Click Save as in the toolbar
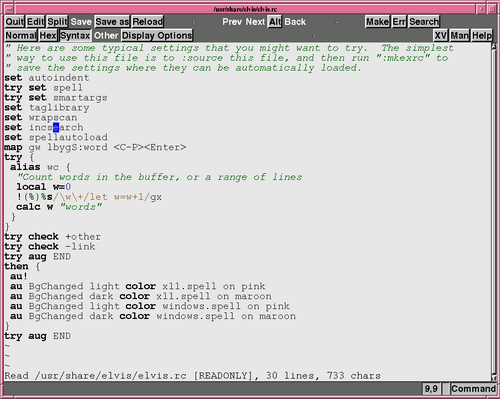This screenshot has height=399, width=500. 112,22
